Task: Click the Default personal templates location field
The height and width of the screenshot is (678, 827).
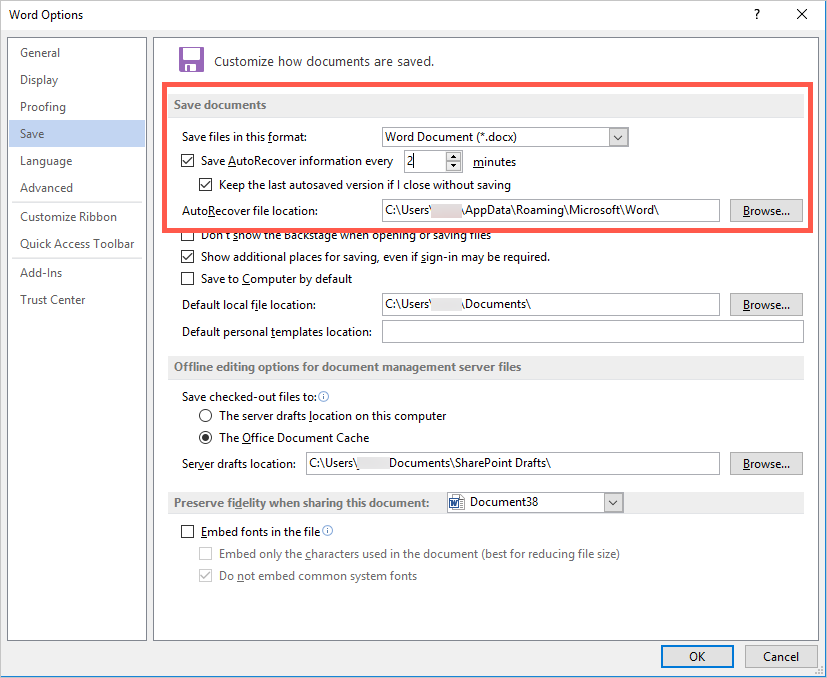Action: (592, 332)
